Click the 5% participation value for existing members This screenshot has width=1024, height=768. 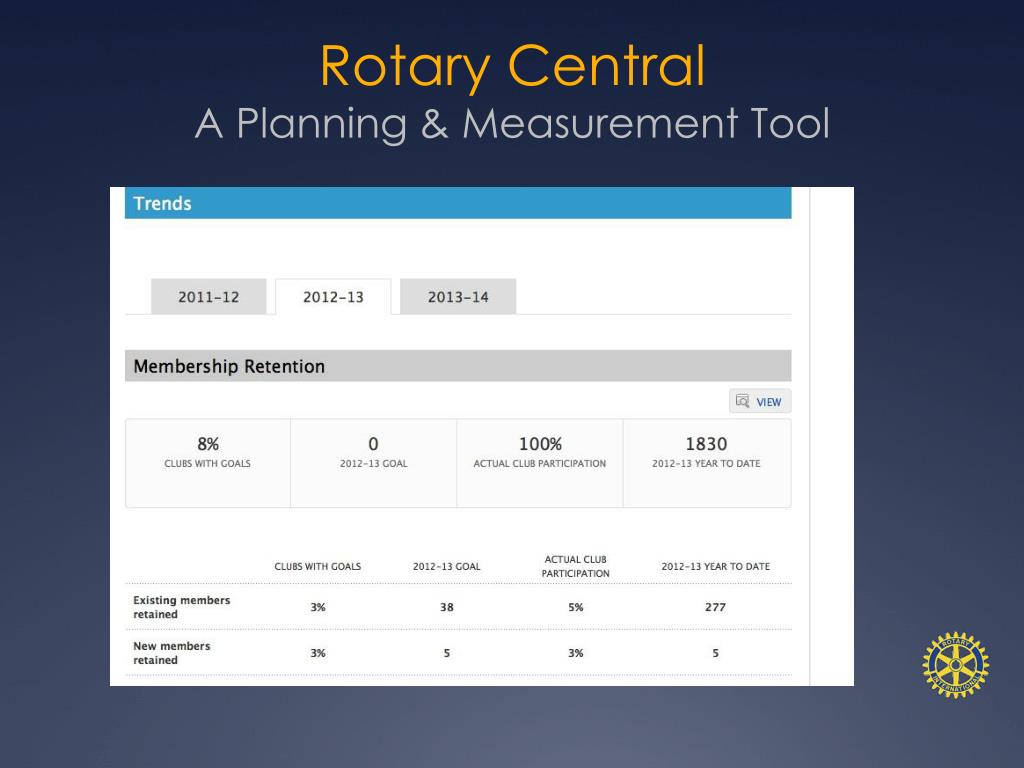click(575, 607)
